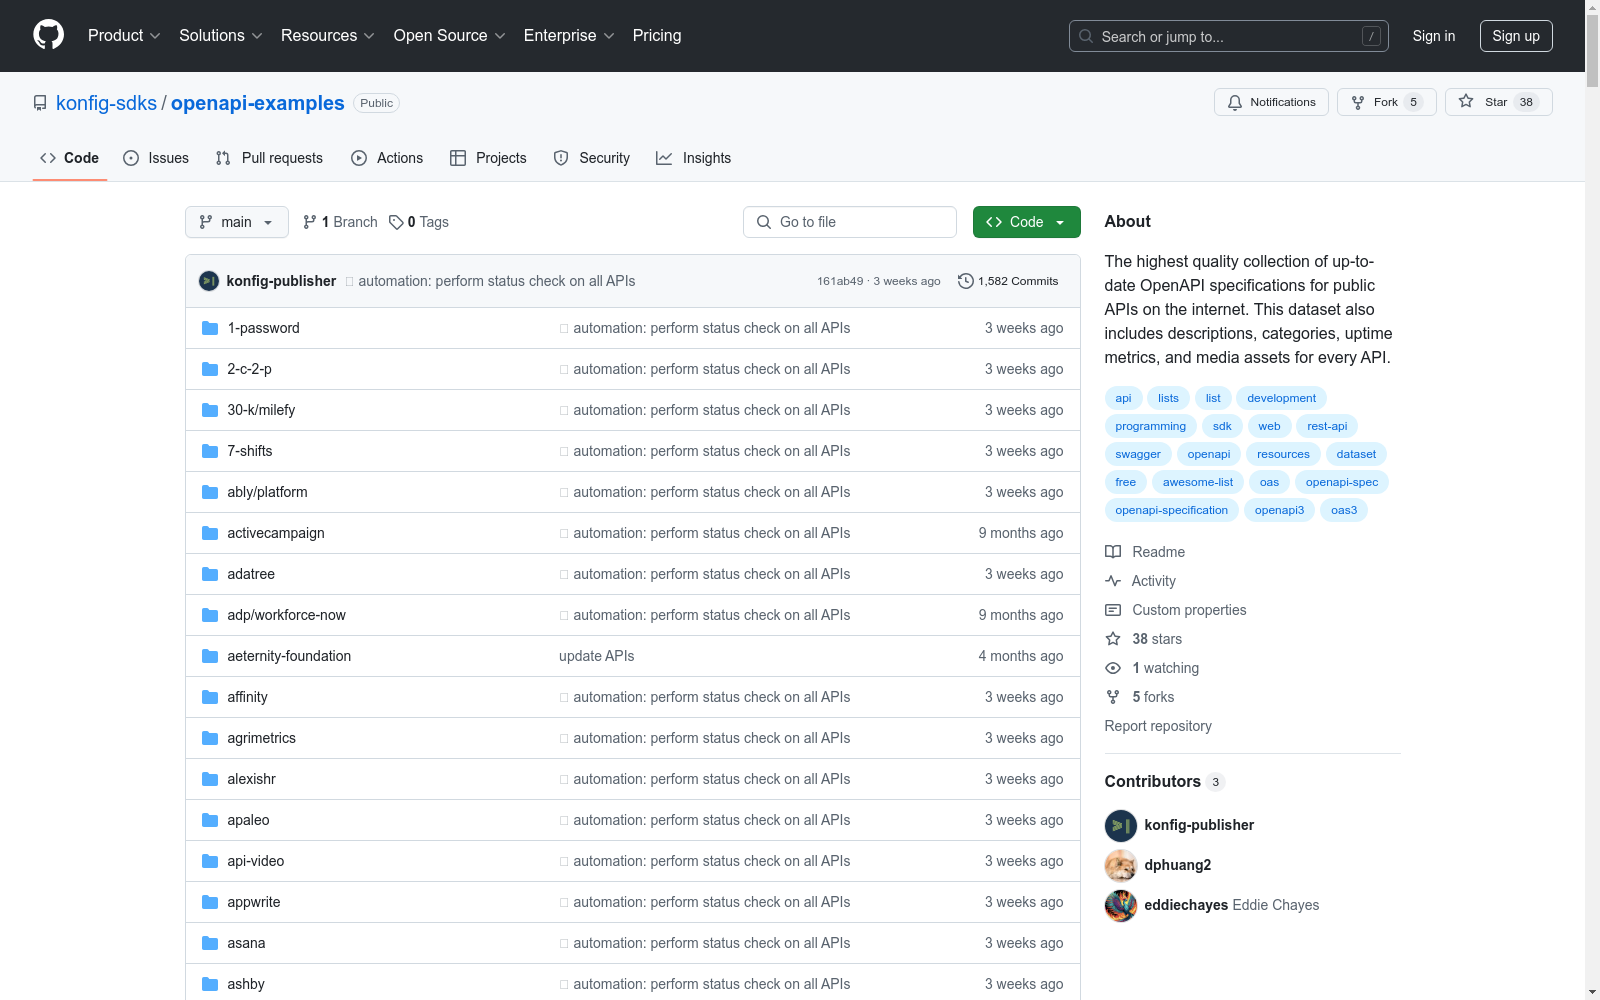Click the search magnifier icon in header
The height and width of the screenshot is (1000, 1600).
pos(1086,36)
